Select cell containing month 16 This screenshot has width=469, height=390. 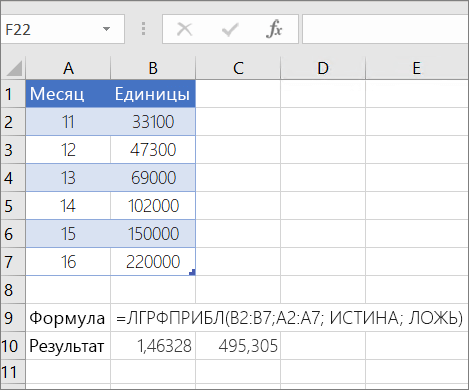[x=68, y=261]
